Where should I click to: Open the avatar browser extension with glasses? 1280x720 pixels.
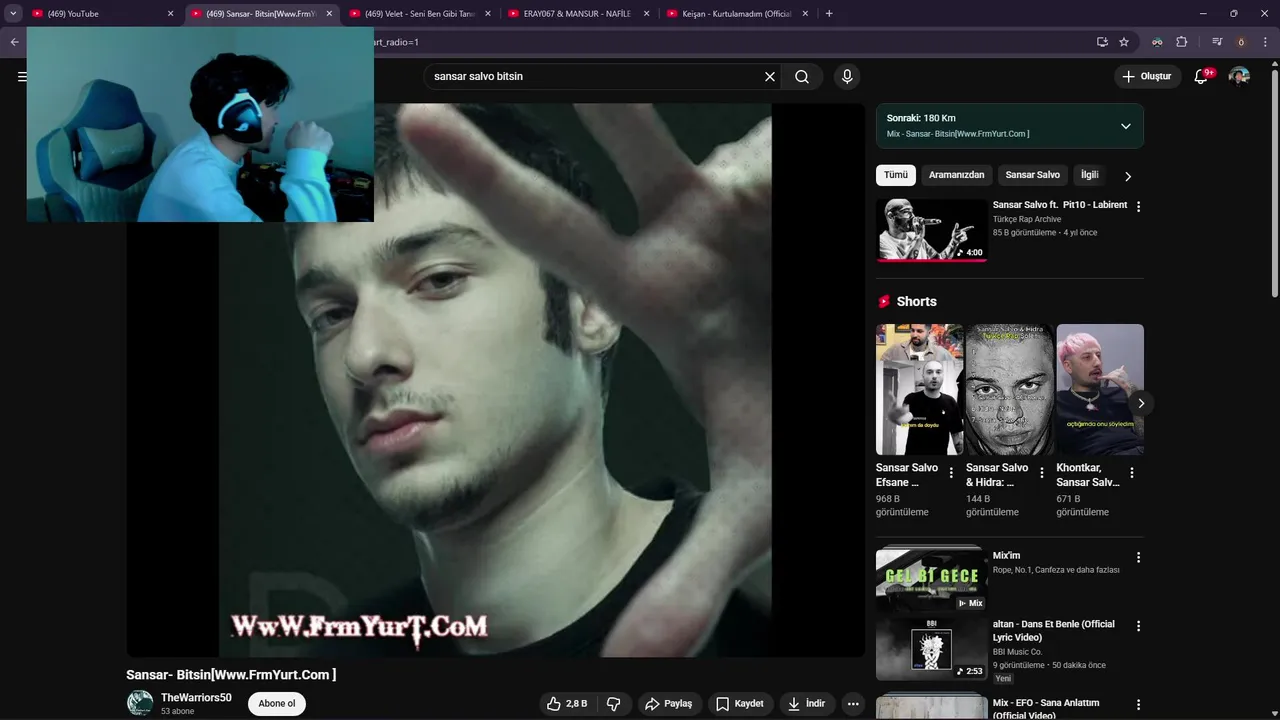click(1157, 42)
